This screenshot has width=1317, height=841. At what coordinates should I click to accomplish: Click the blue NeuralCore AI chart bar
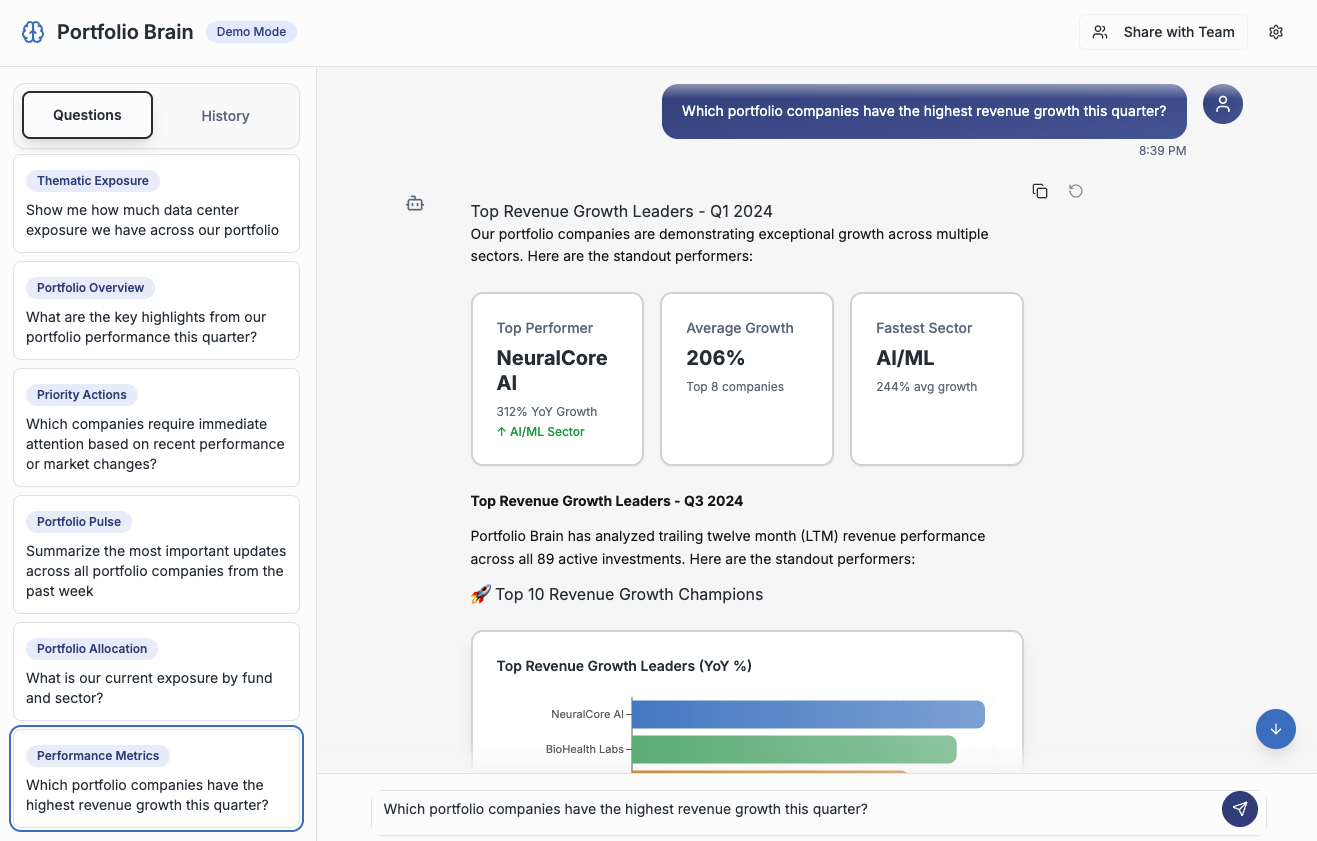click(808, 714)
